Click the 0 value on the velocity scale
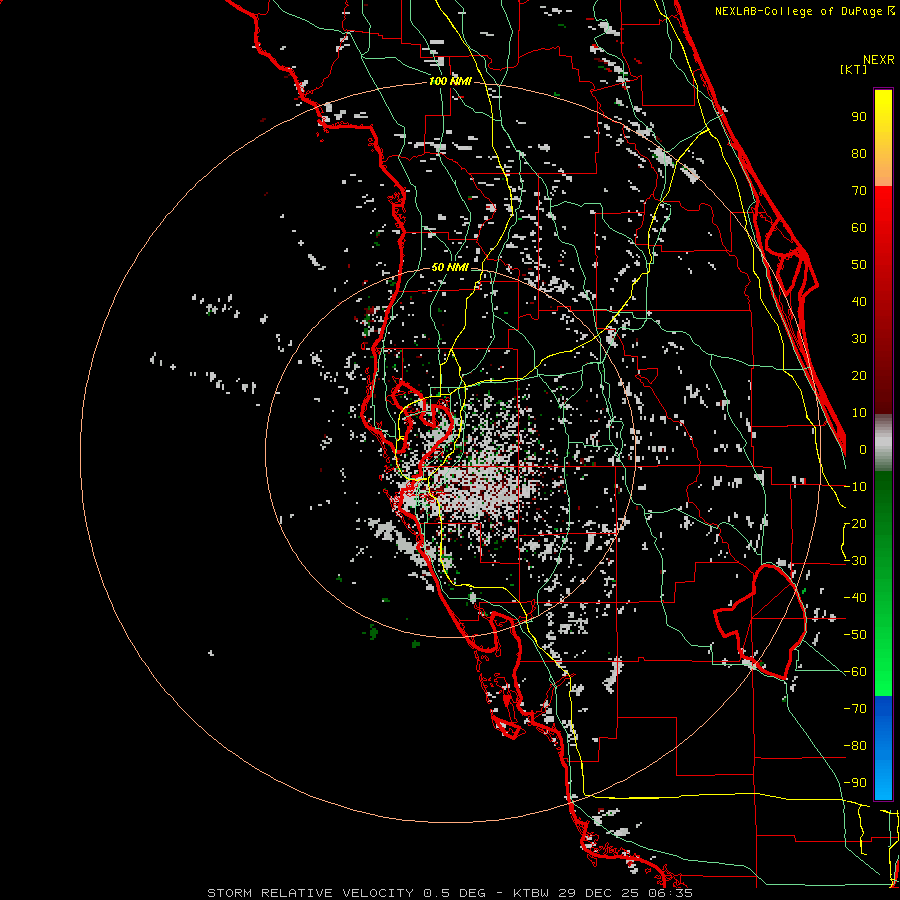This screenshot has width=900, height=900. click(x=863, y=449)
